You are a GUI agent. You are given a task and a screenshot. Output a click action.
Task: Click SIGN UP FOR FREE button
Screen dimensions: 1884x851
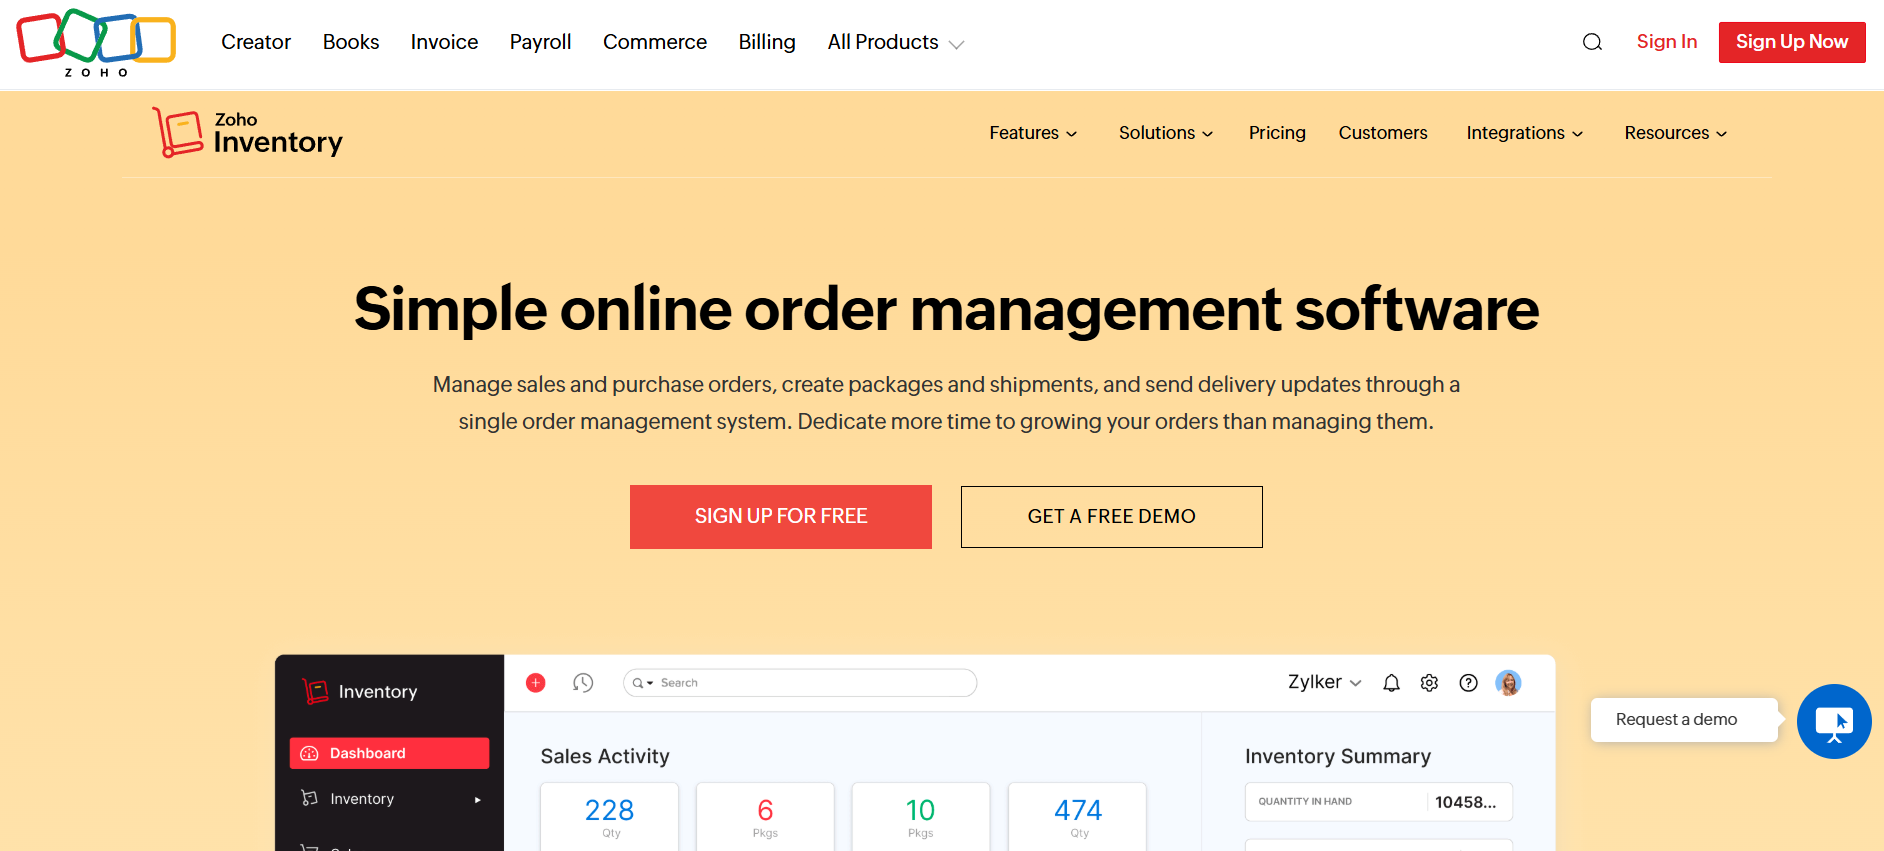coord(781,517)
